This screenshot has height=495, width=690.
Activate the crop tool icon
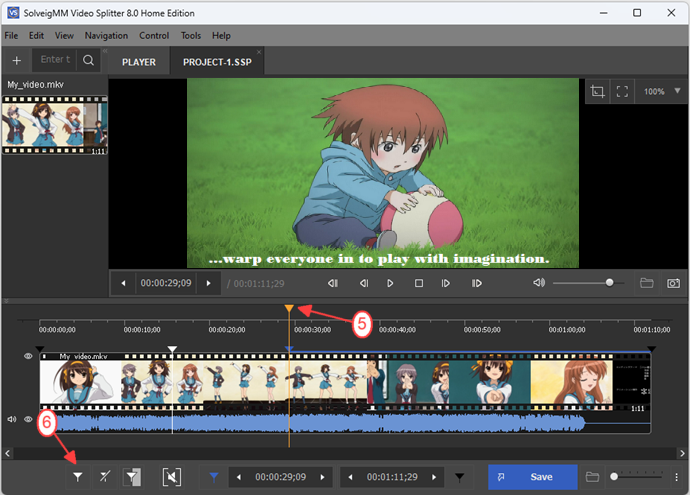point(597,92)
